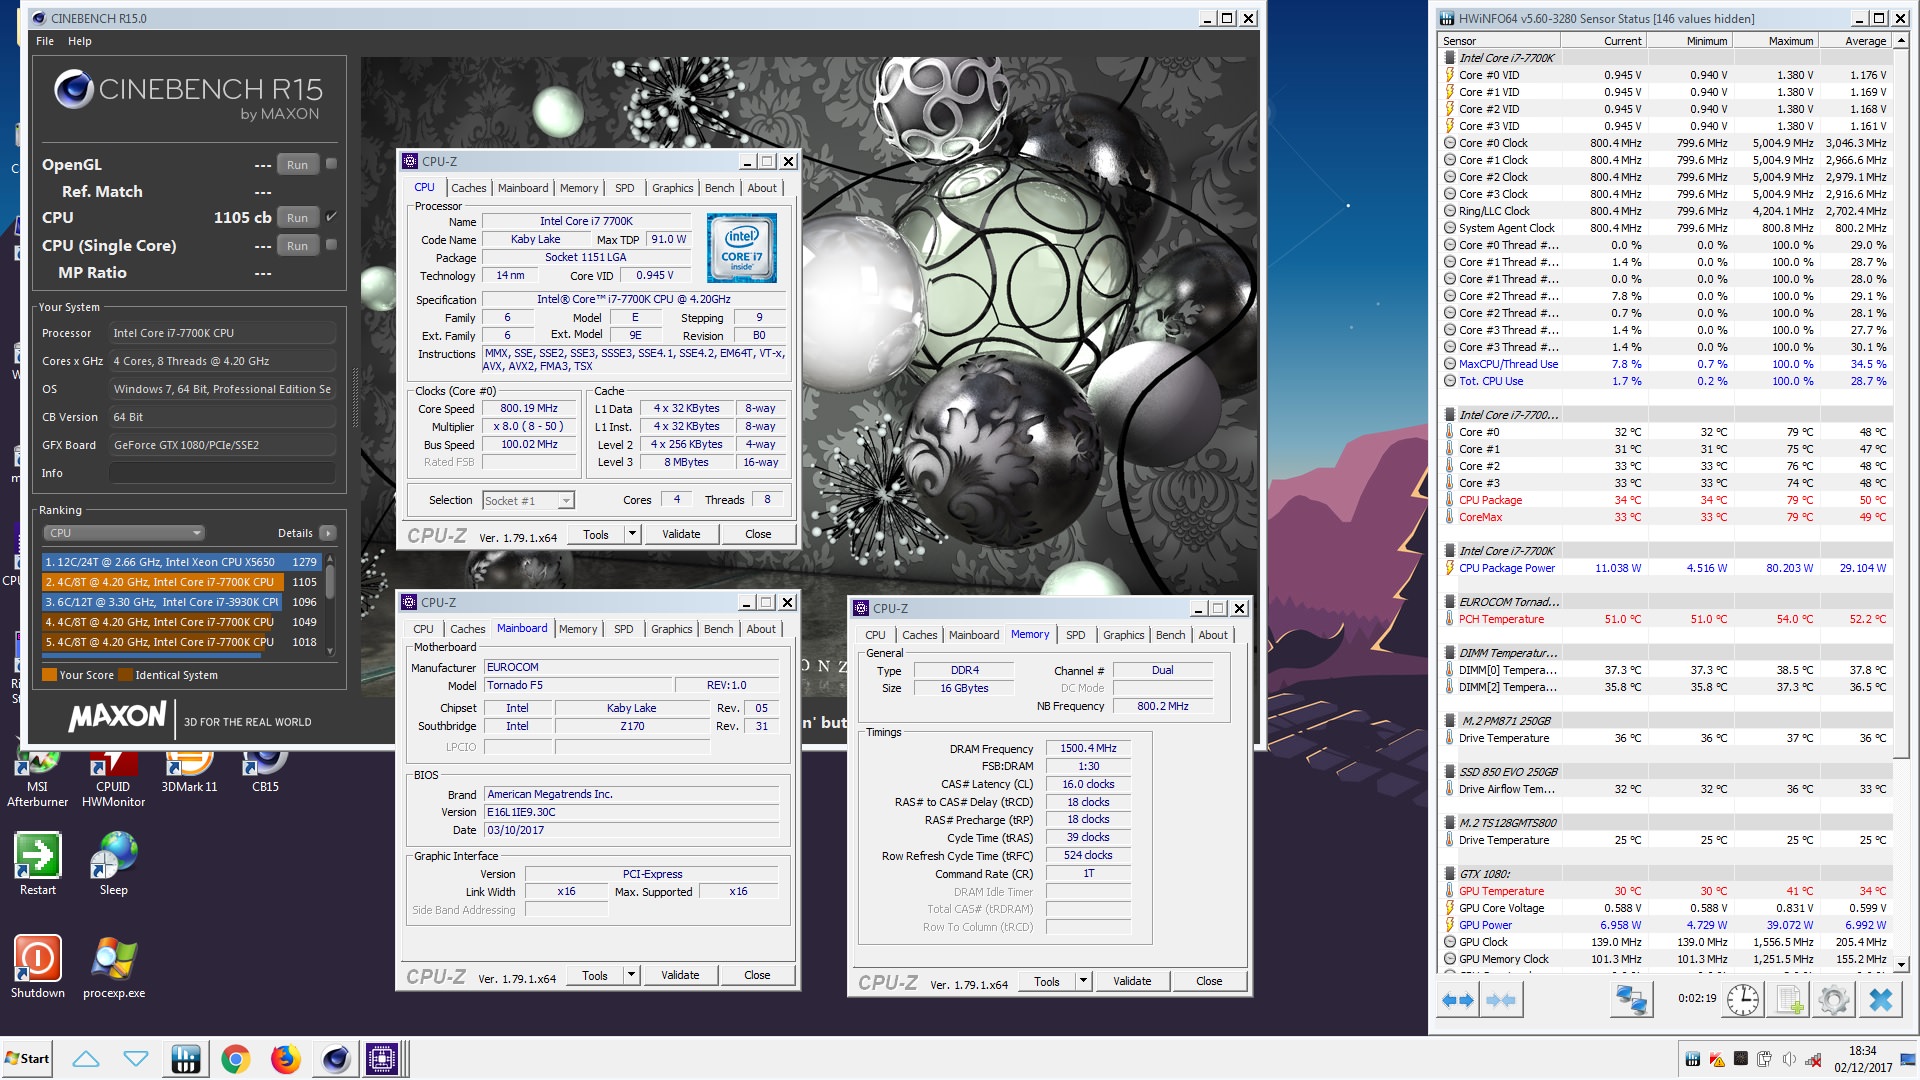Click HWiNFO expand columns arrows icon
The width and height of the screenshot is (1920, 1080).
pyautogui.click(x=1458, y=1000)
